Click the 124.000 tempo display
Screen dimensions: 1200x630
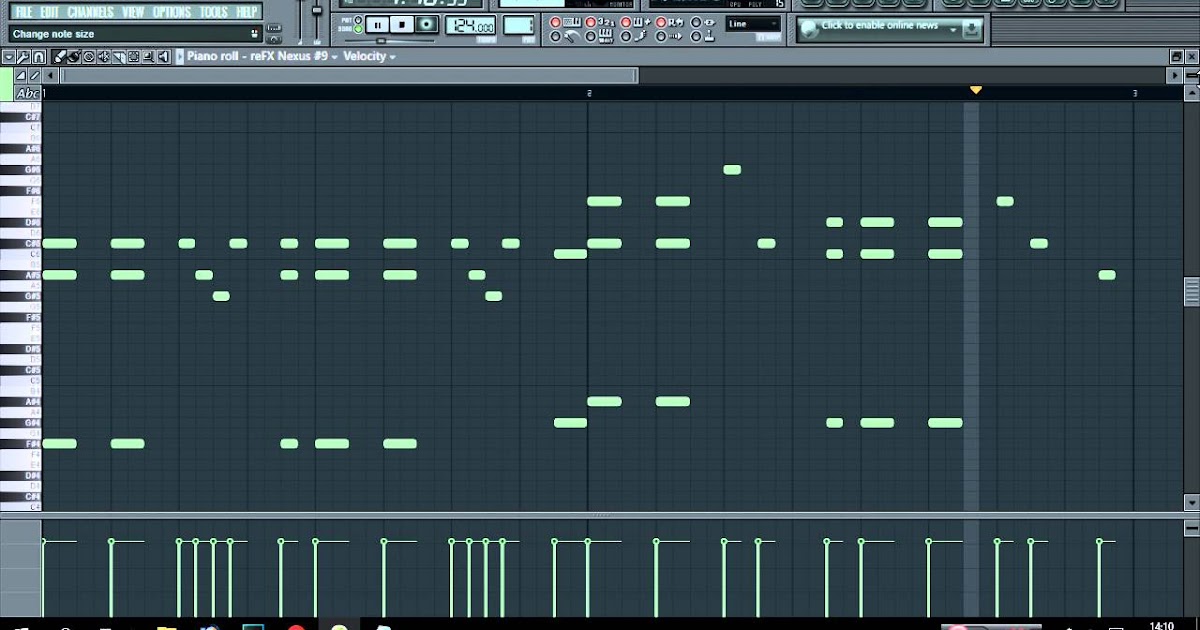pyautogui.click(x=470, y=26)
